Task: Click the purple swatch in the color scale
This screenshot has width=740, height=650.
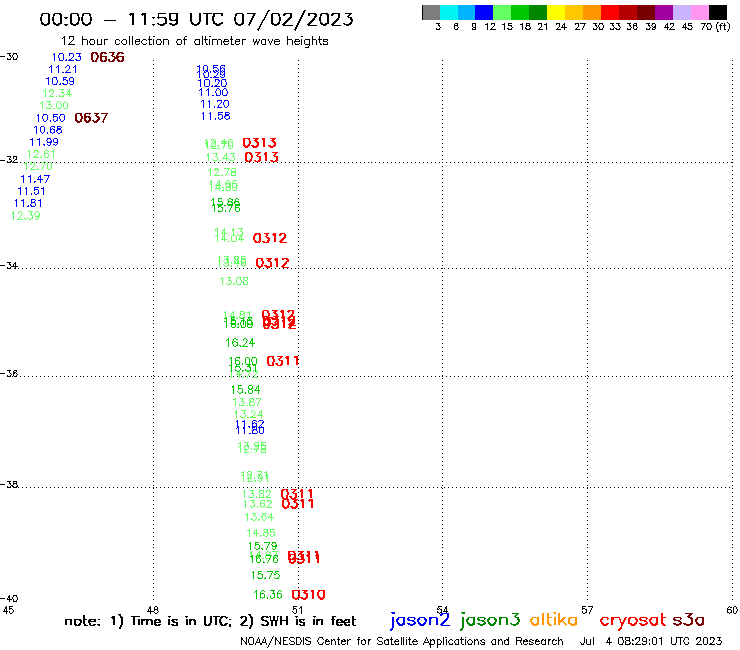Action: (x=664, y=12)
